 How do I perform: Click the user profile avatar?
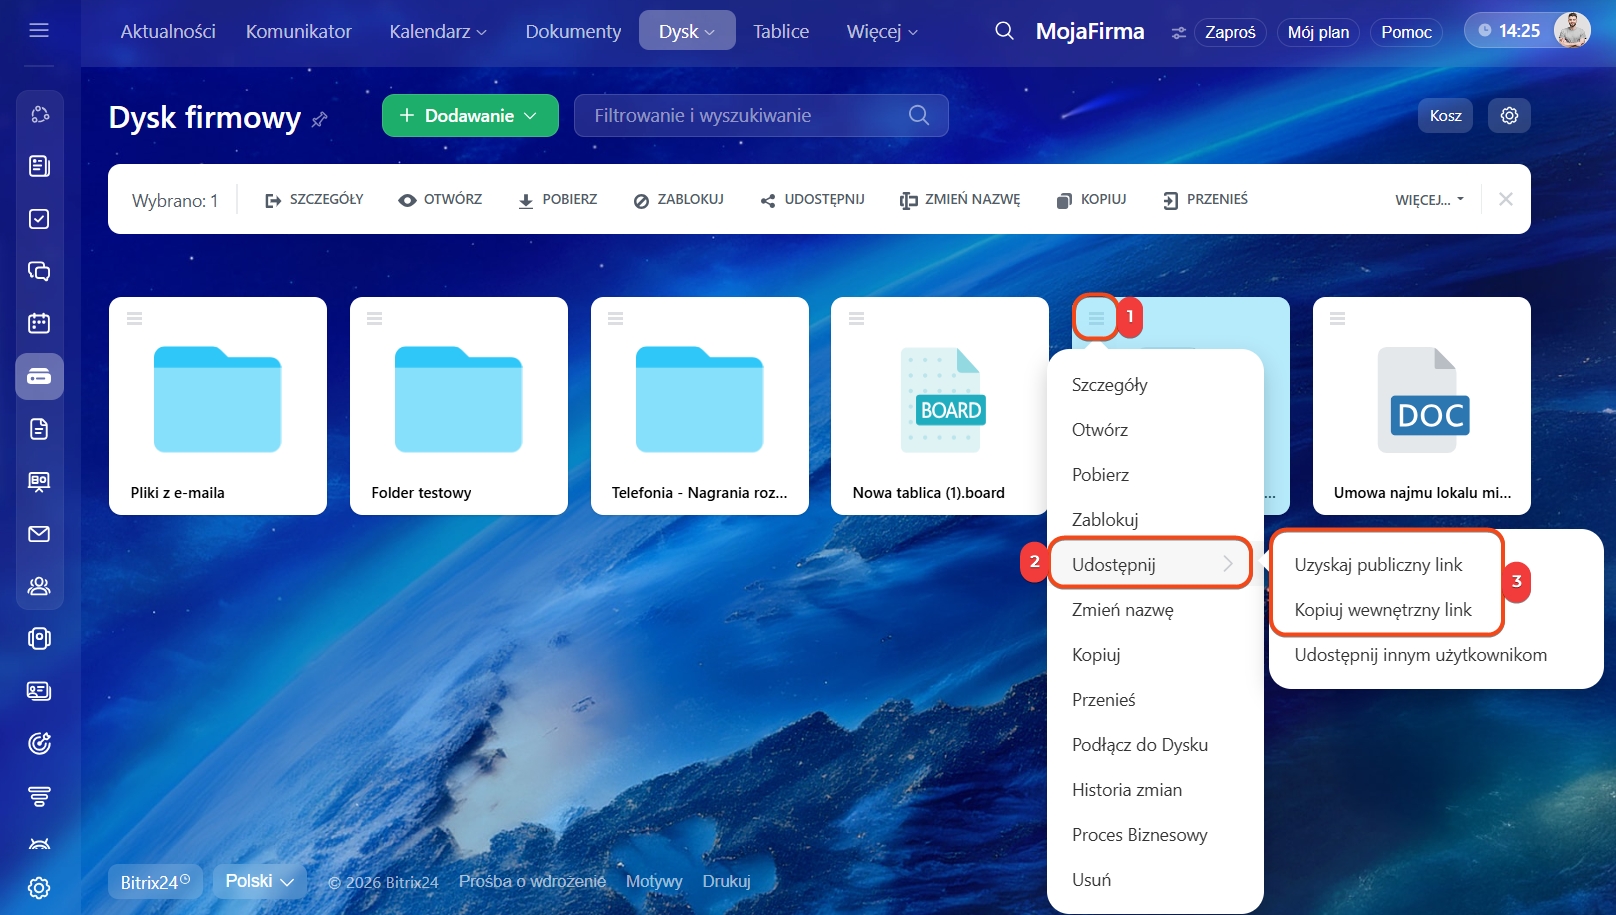click(x=1572, y=31)
